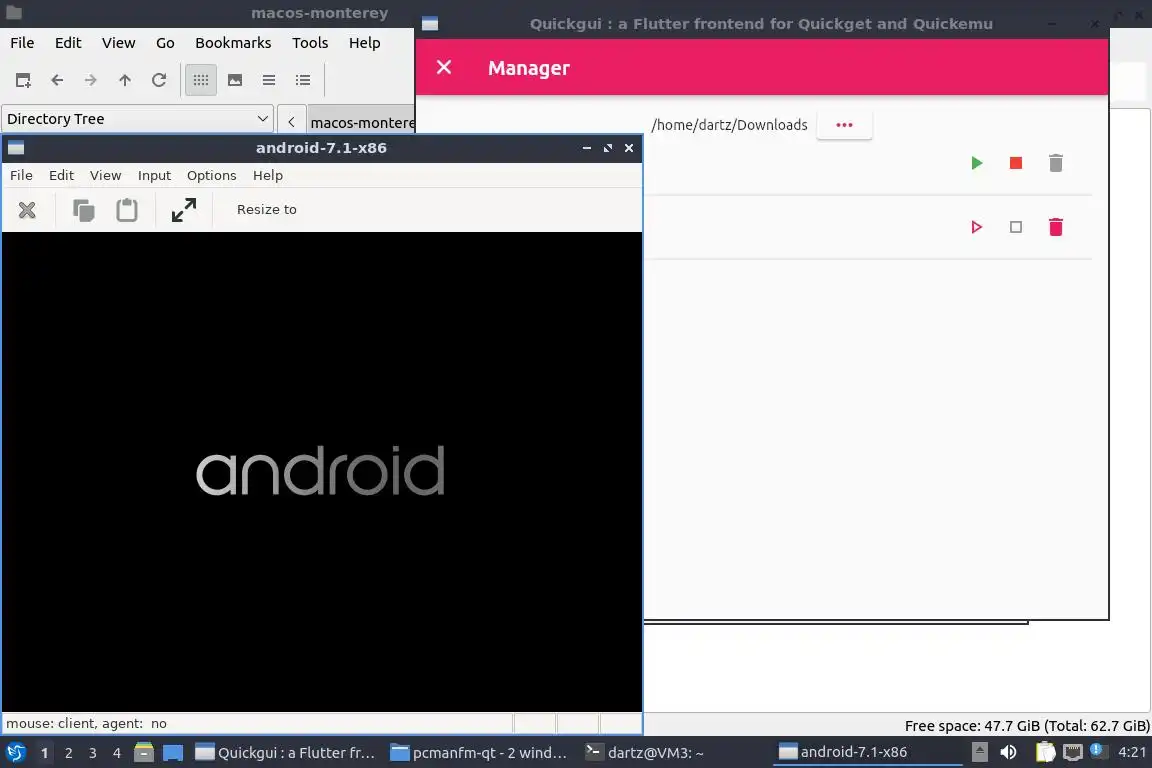Screen dimensions: 1152x768
Task: Click the 4:21 clock in the taskbar
Action: click(x=1132, y=752)
